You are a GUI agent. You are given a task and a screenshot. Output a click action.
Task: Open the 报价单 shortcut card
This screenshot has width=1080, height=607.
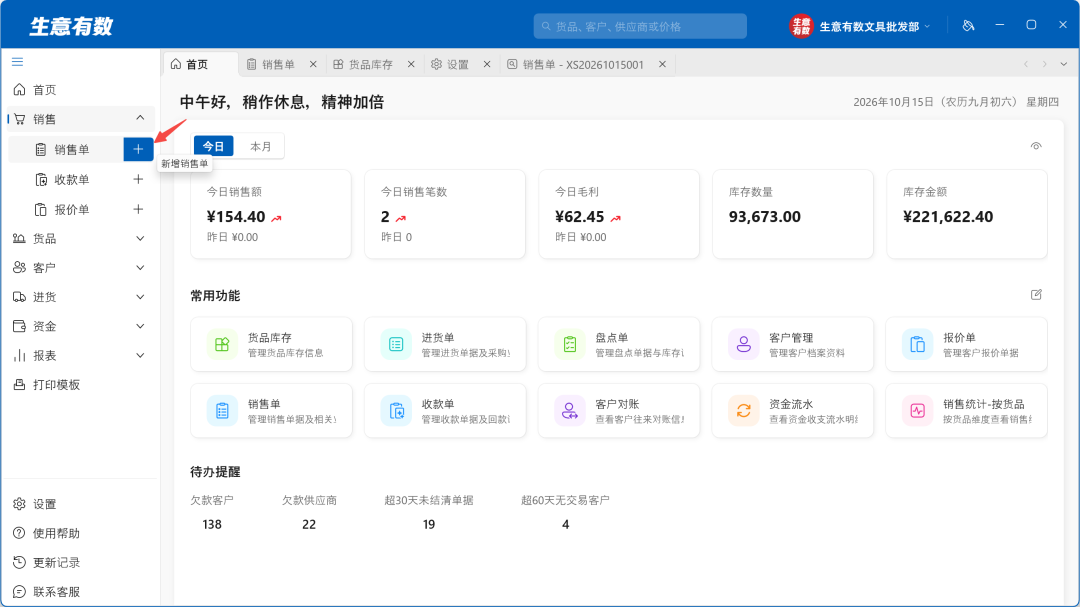tap(966, 344)
